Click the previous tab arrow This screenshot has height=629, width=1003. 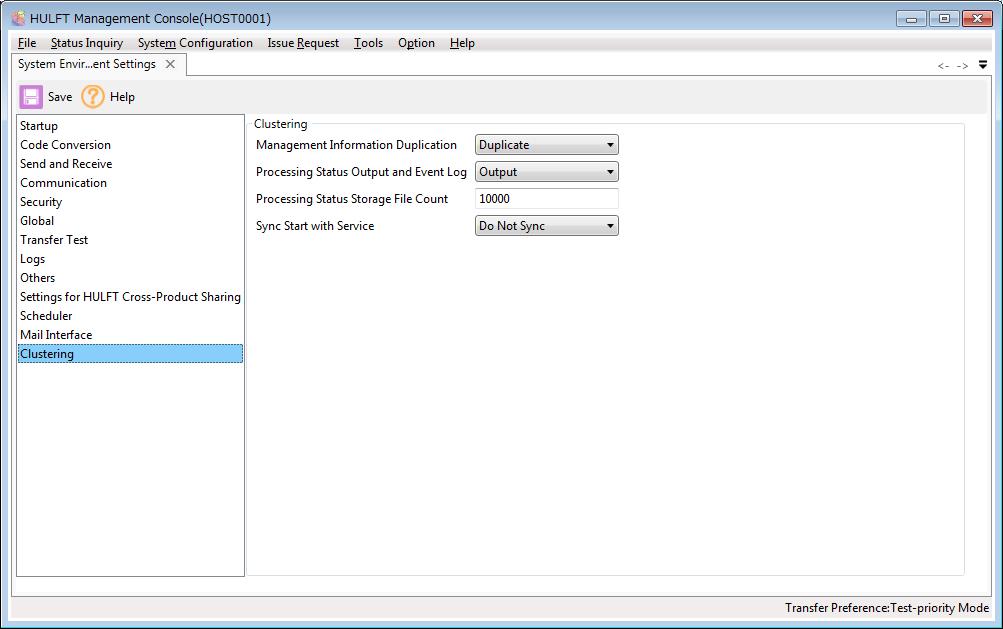click(943, 66)
